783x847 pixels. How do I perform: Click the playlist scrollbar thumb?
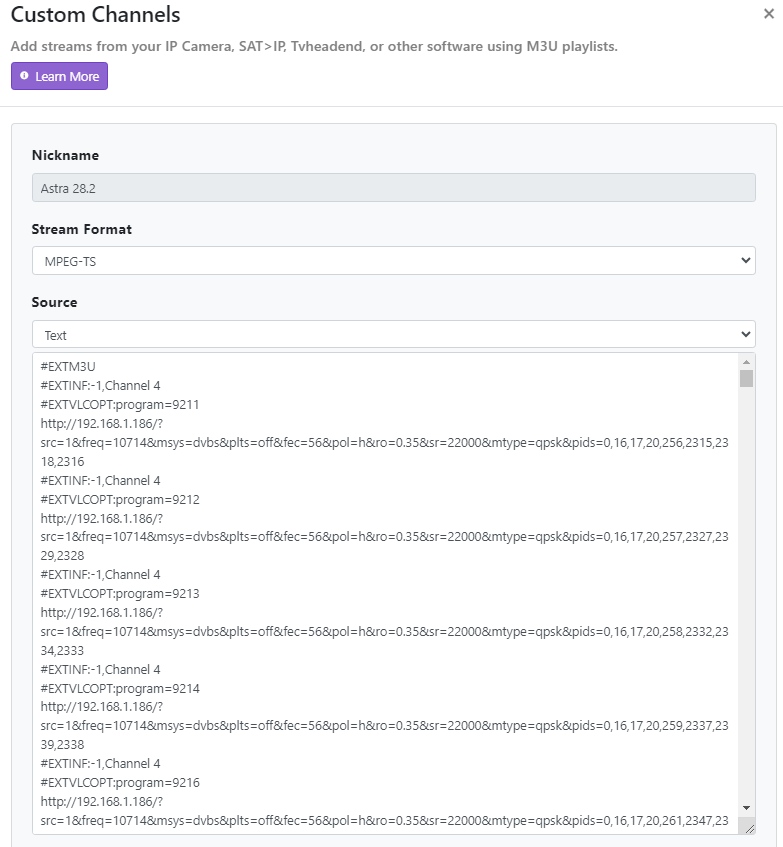coord(746,378)
